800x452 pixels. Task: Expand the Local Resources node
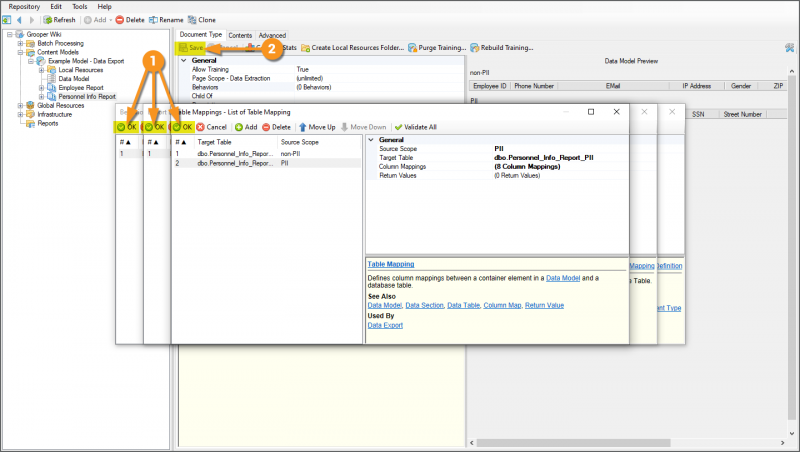41,70
